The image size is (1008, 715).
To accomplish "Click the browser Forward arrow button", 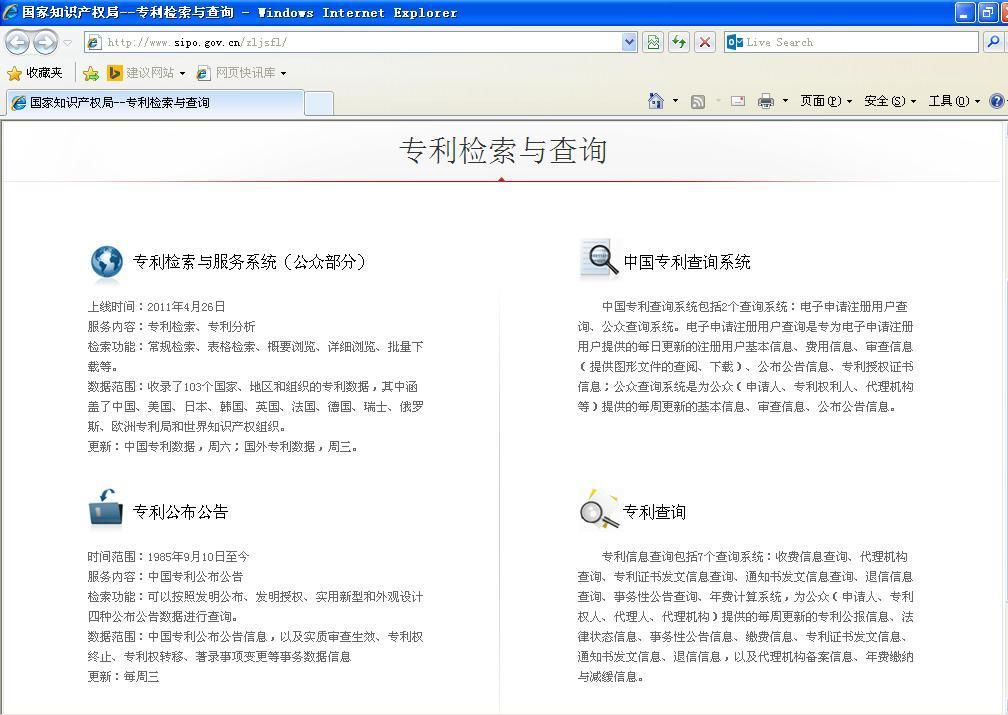I will [x=45, y=42].
